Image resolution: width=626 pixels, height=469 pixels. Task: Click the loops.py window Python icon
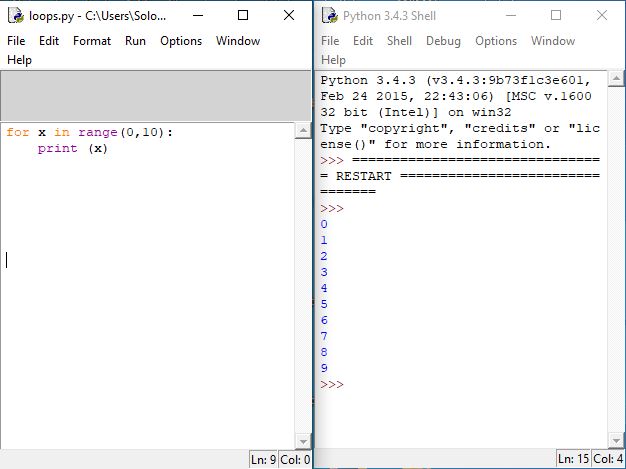16,16
